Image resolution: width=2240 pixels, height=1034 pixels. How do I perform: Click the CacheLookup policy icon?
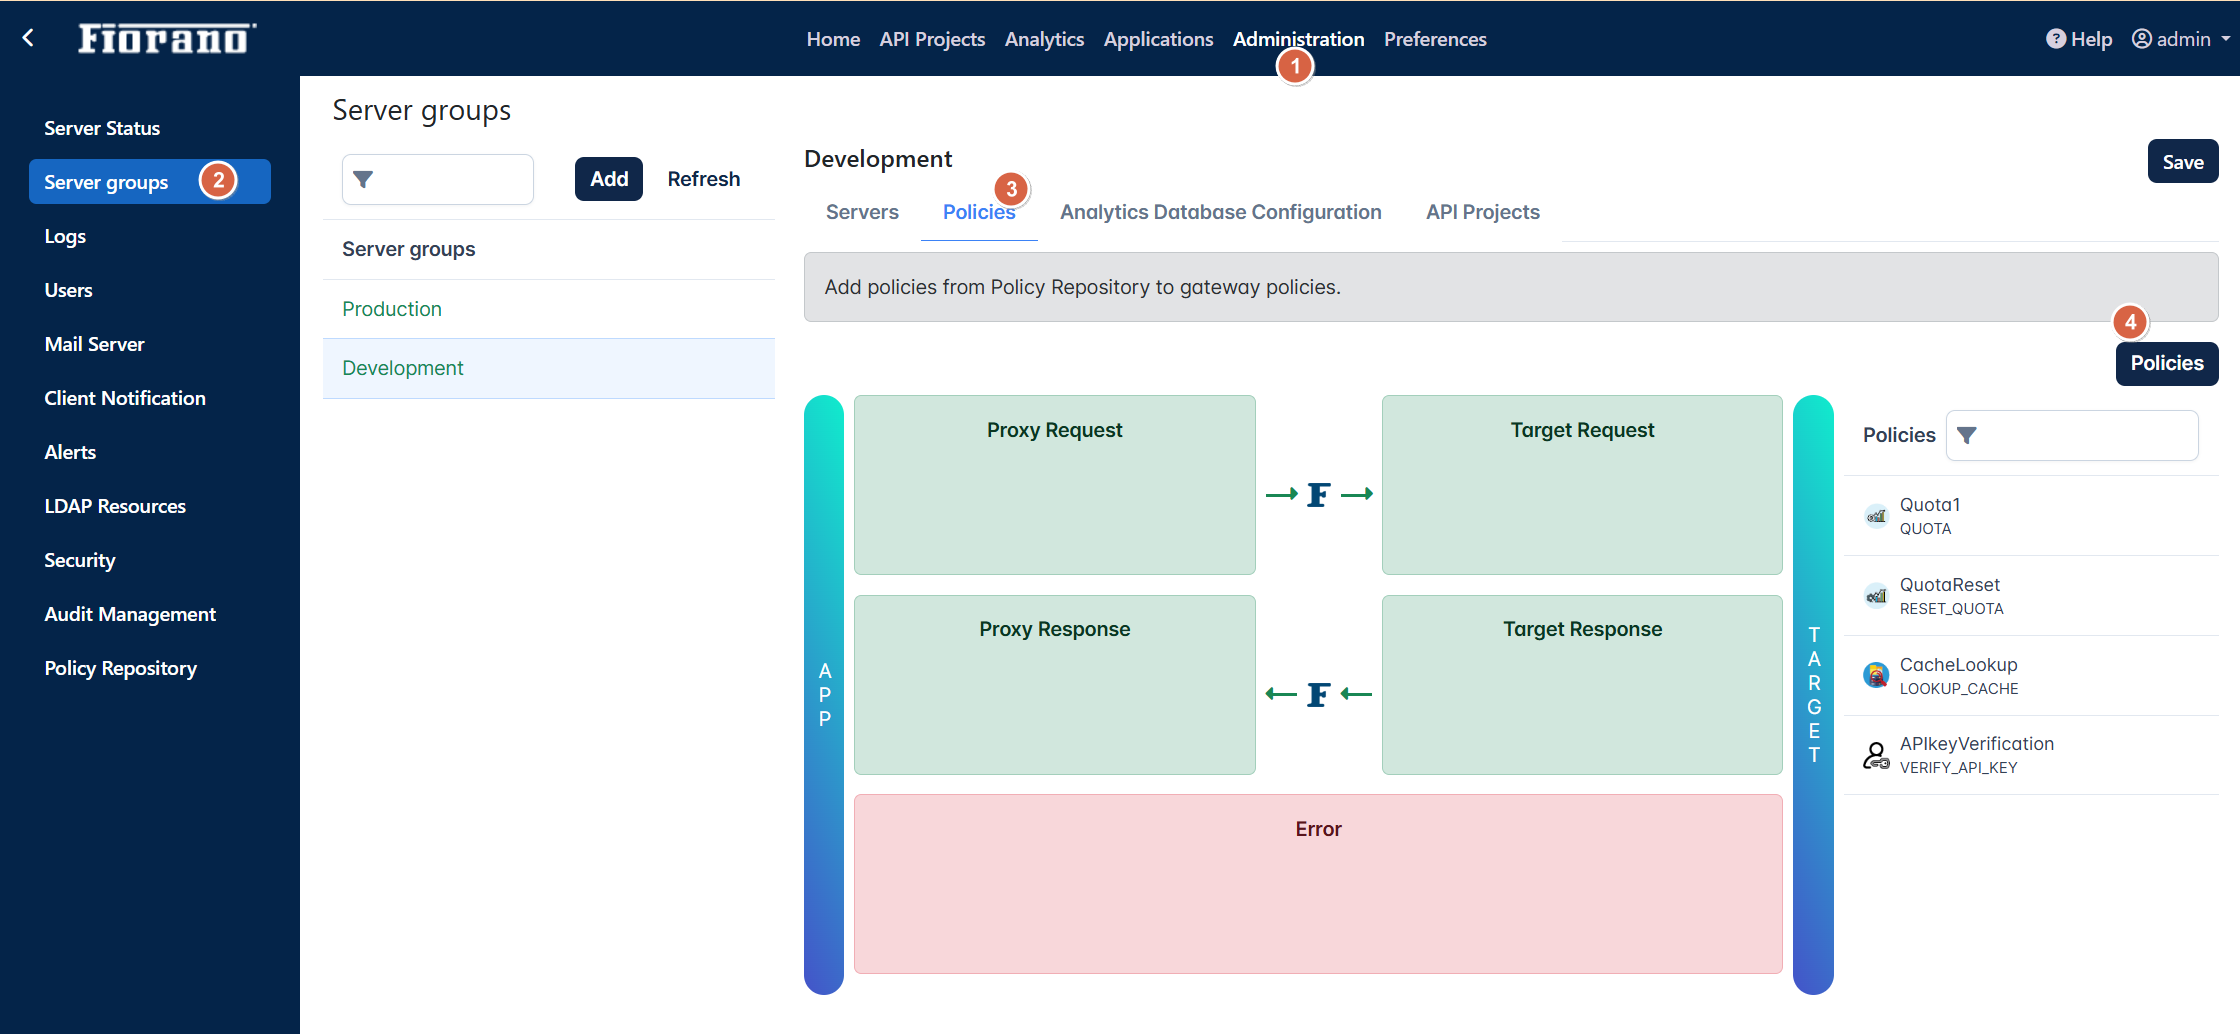coord(1876,676)
